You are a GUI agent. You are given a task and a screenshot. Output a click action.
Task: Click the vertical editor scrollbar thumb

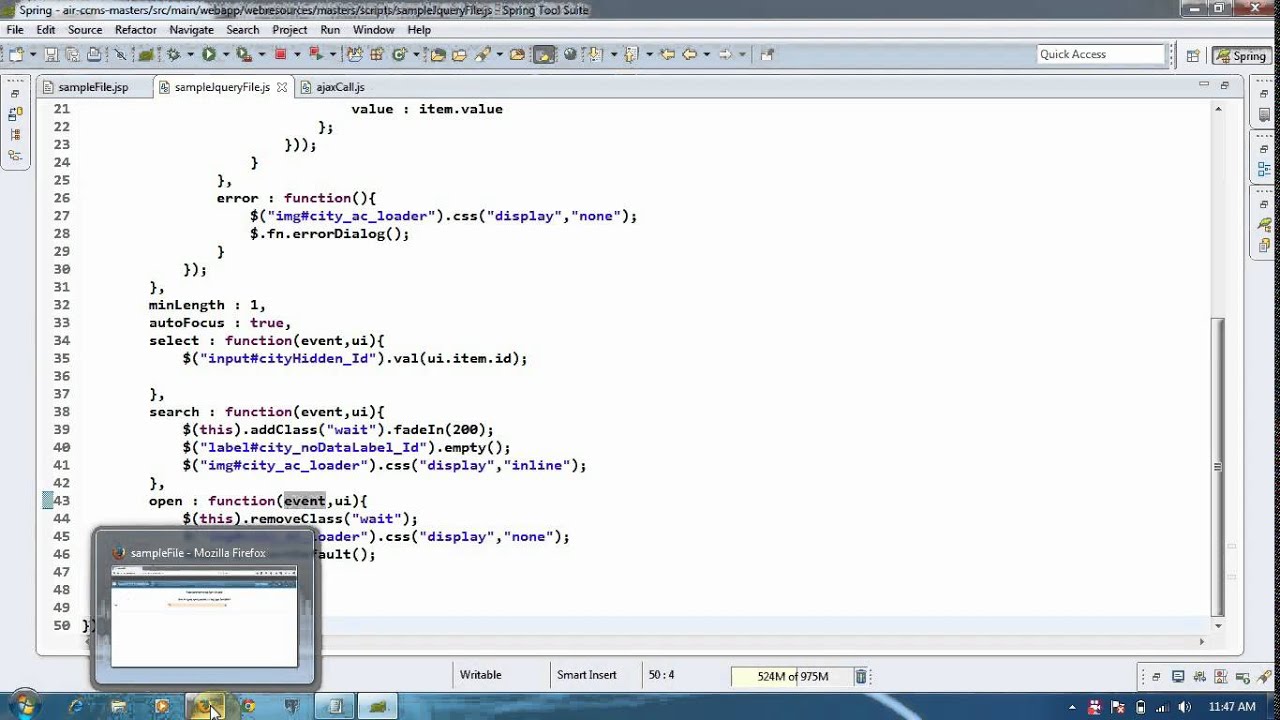tap(1217, 467)
